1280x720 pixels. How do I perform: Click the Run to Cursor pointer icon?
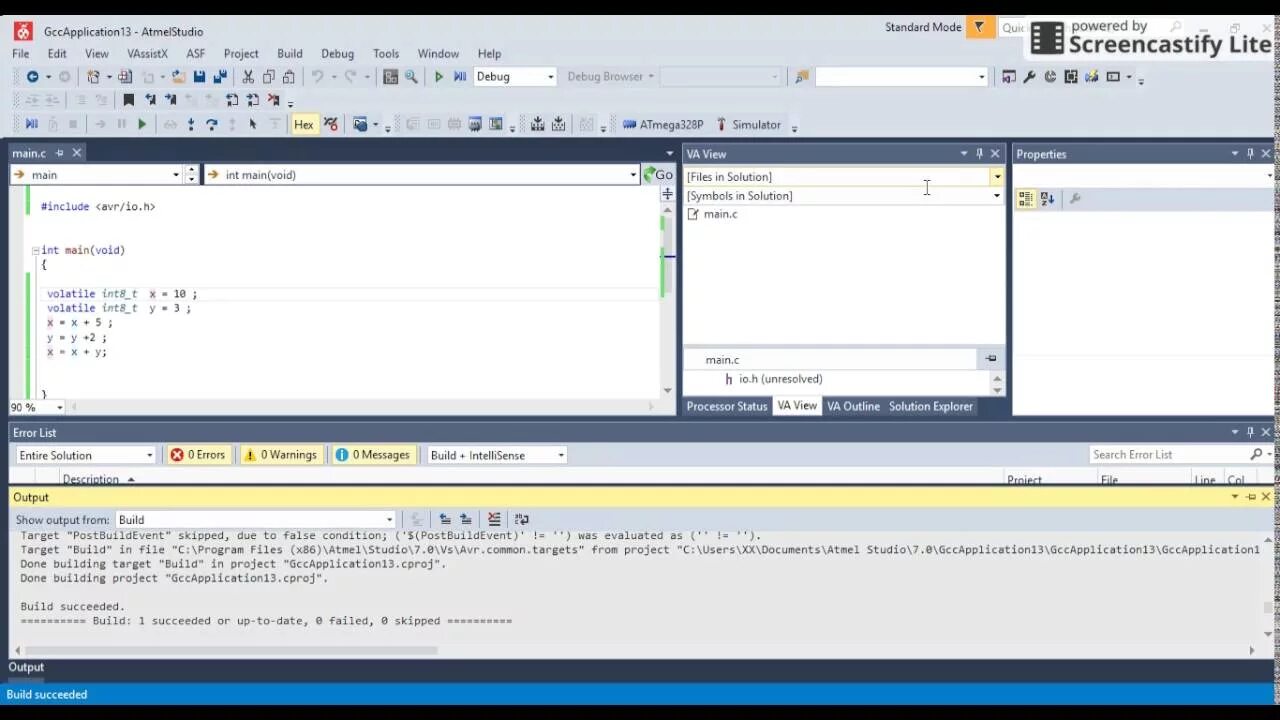pyautogui.click(x=252, y=125)
